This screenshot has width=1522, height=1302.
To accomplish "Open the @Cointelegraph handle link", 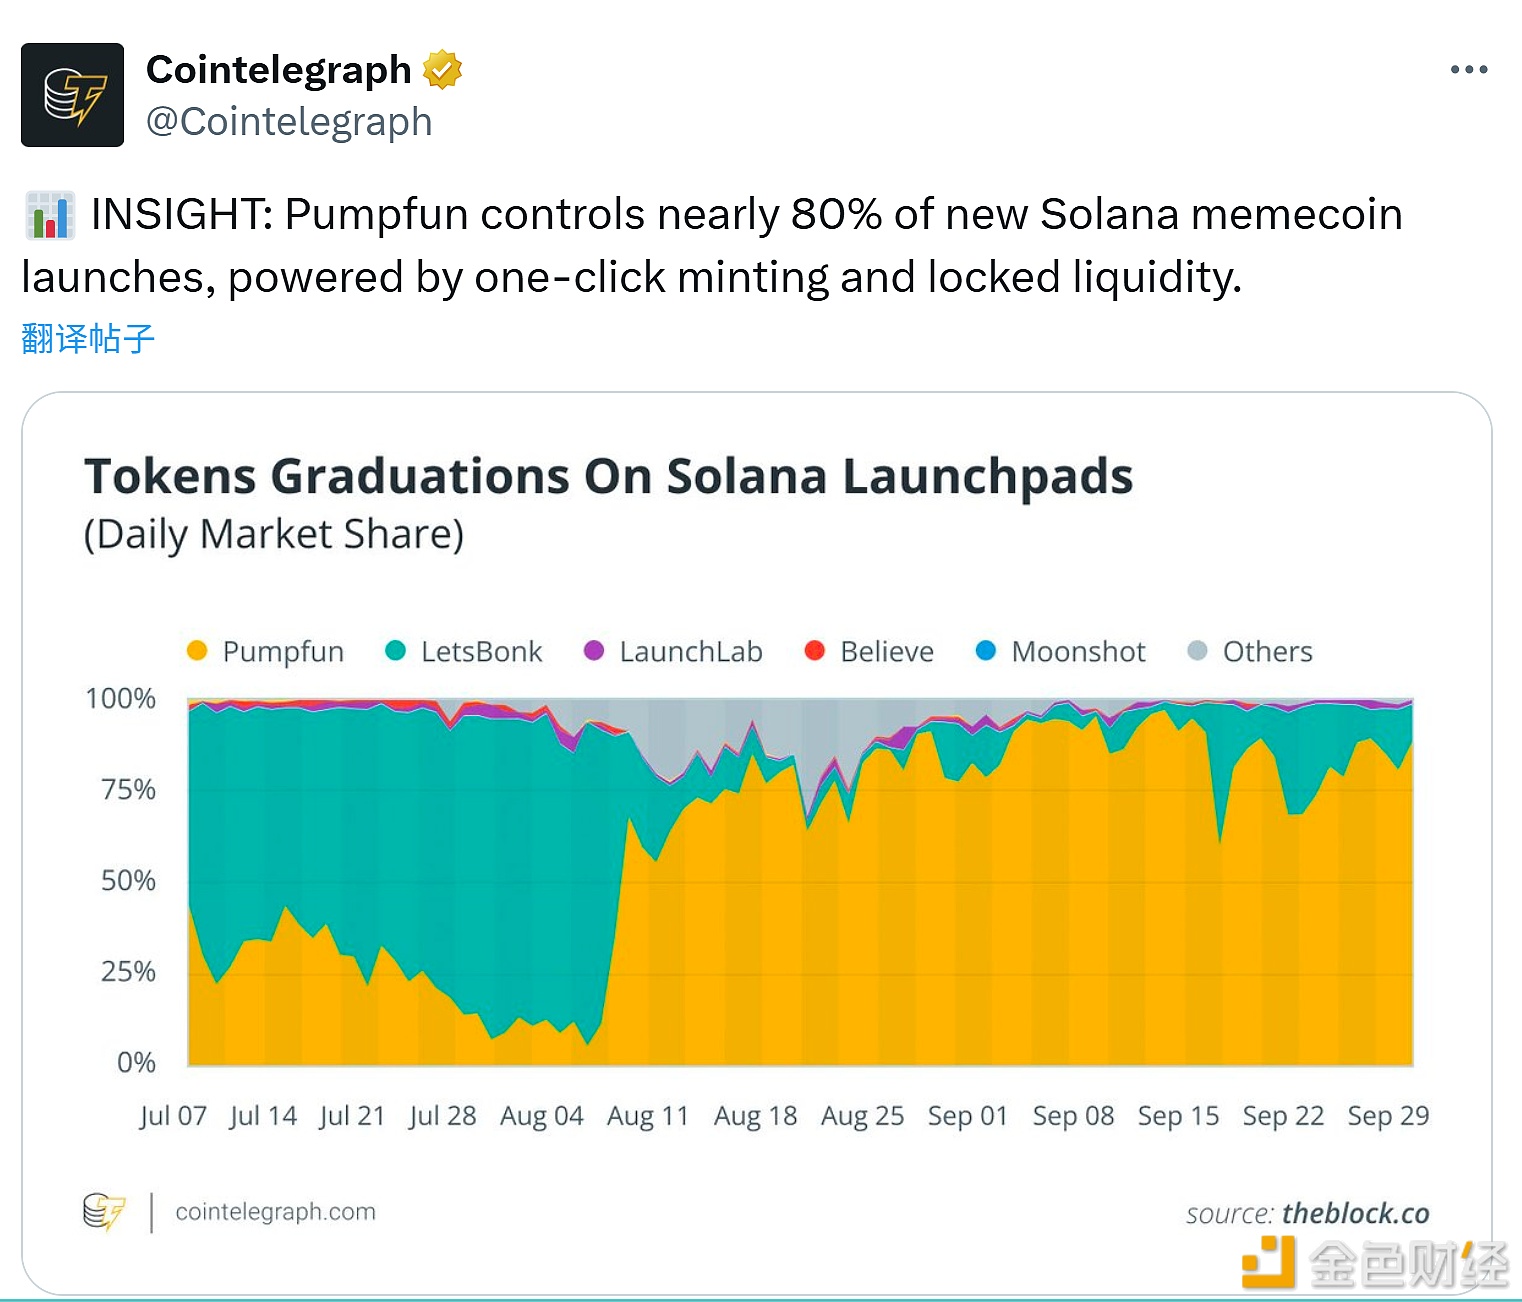I will [x=289, y=122].
